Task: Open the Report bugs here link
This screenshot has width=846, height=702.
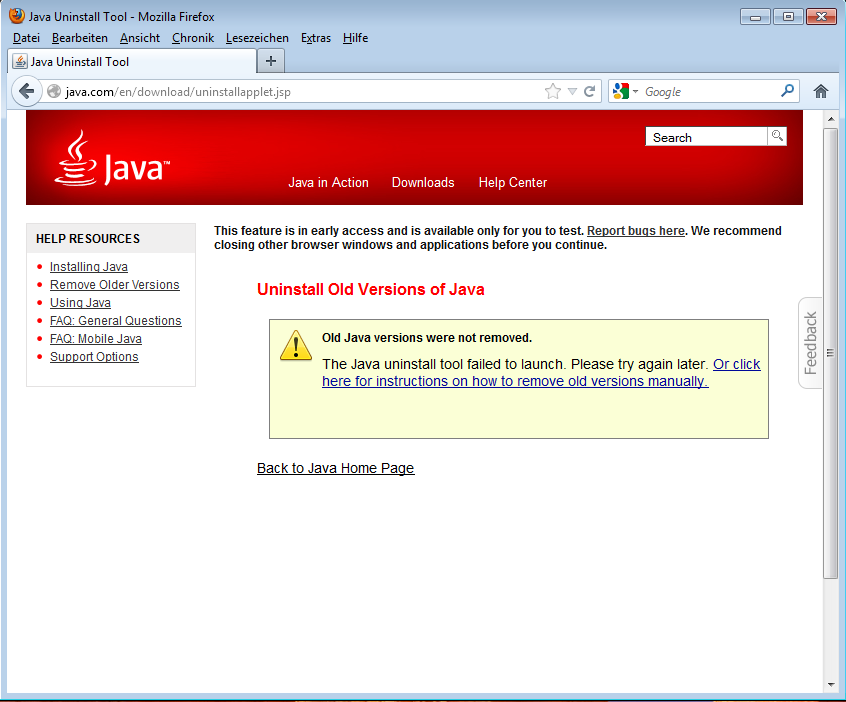Action: coord(635,231)
